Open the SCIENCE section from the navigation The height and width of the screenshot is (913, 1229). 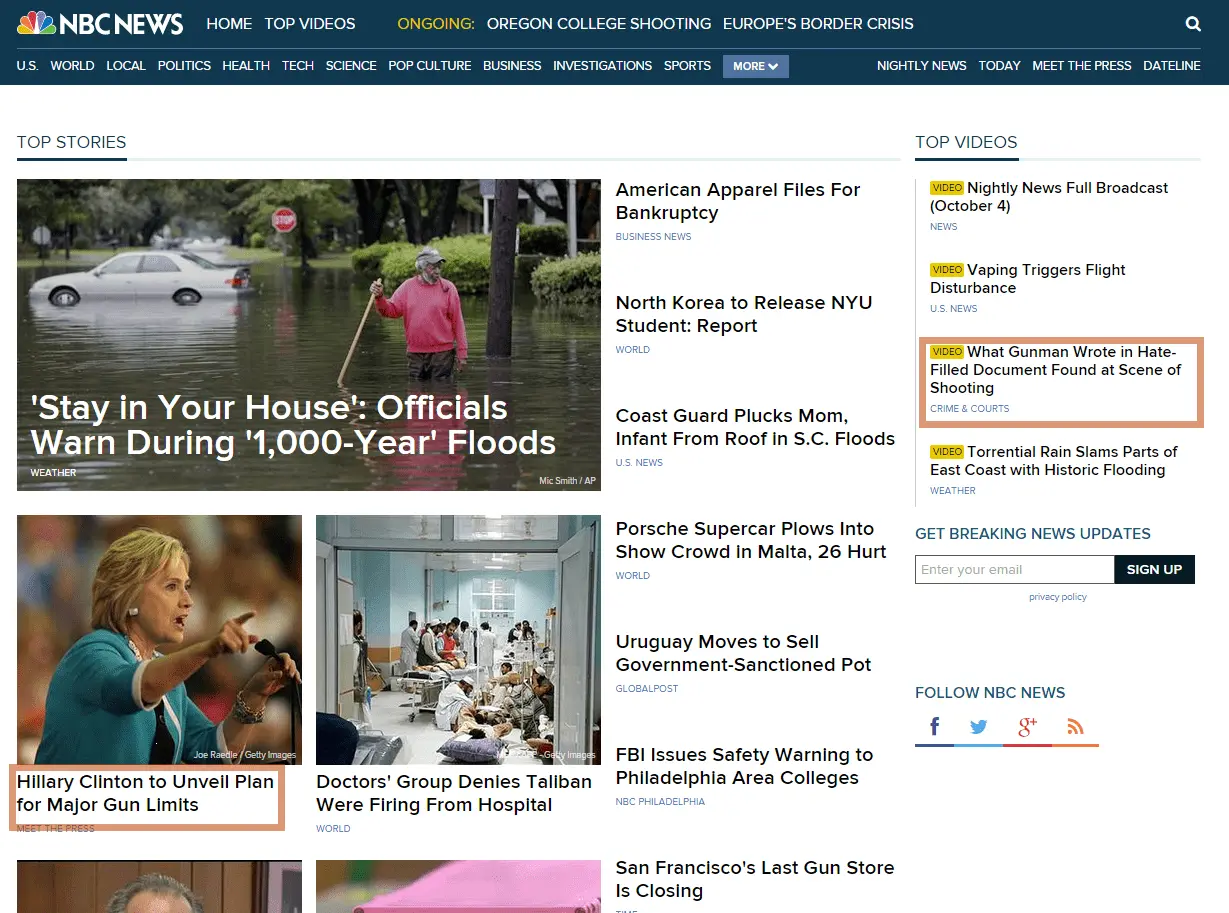(x=351, y=65)
